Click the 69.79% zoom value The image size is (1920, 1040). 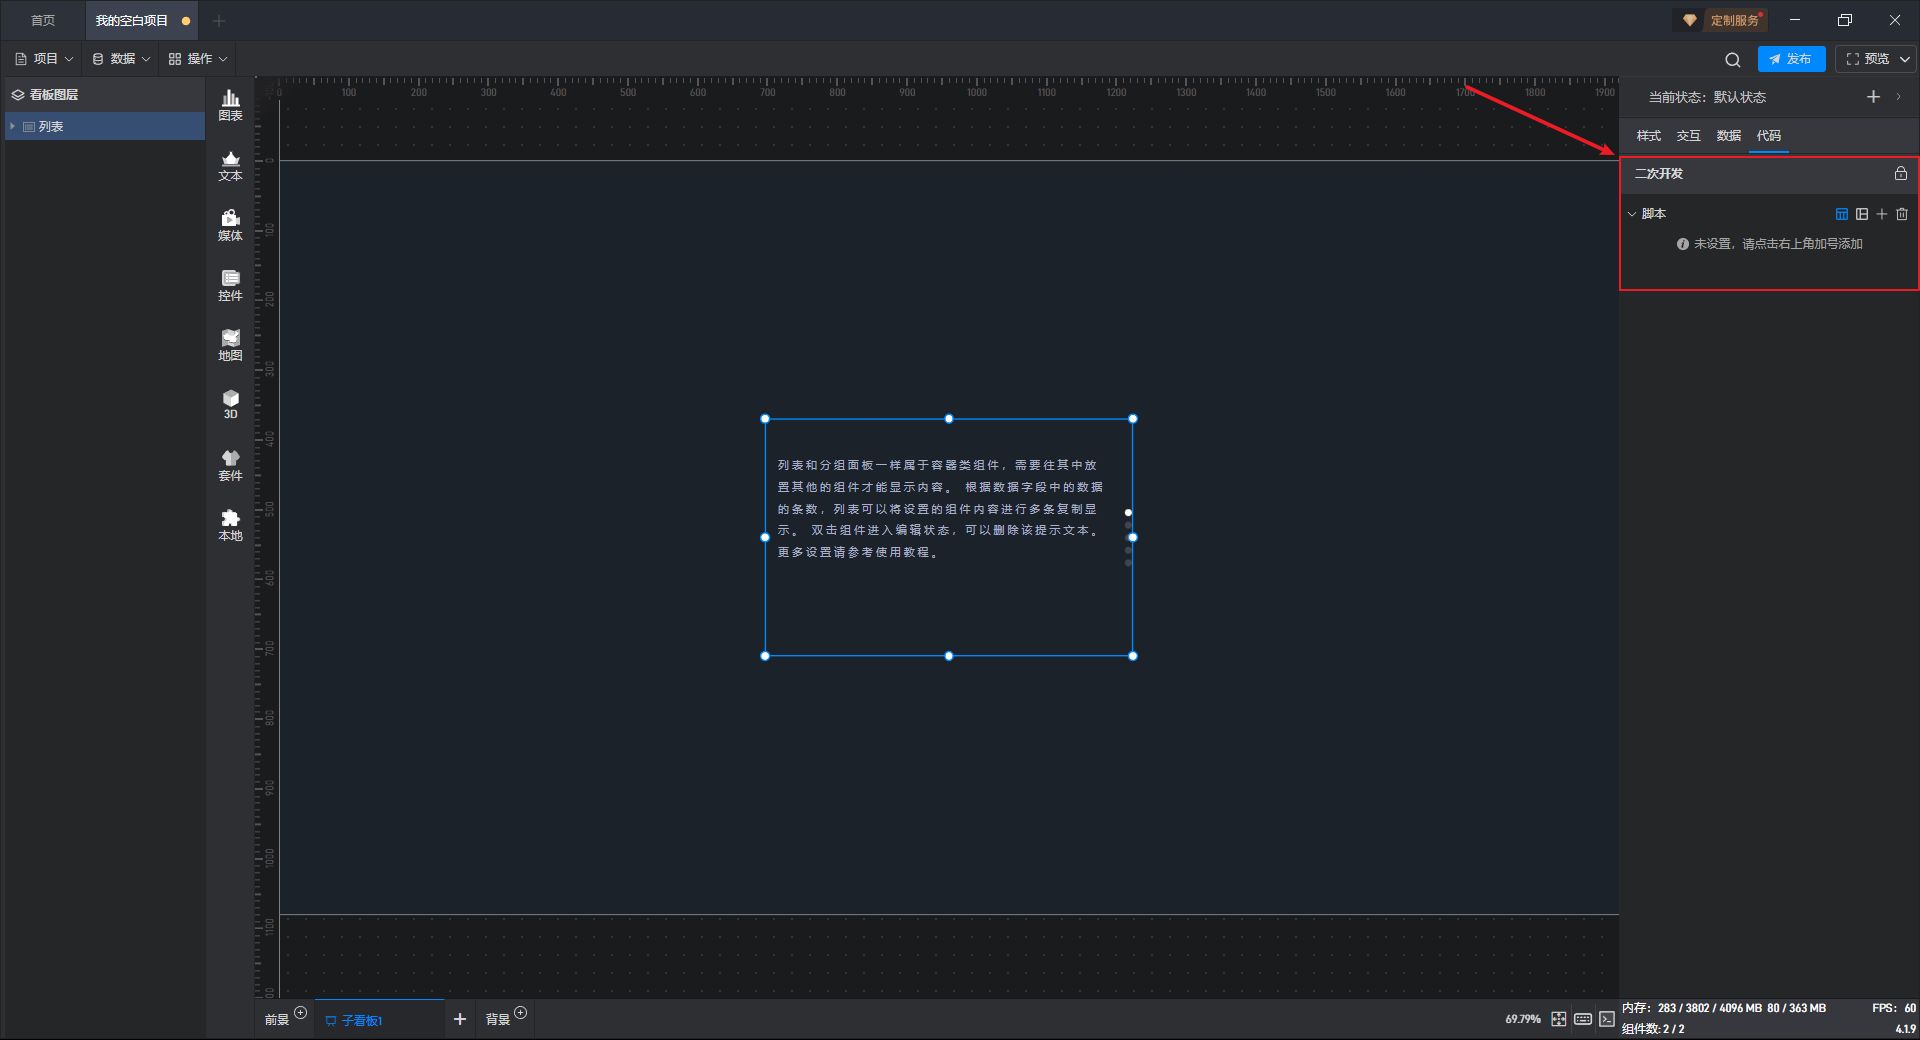1523,1019
